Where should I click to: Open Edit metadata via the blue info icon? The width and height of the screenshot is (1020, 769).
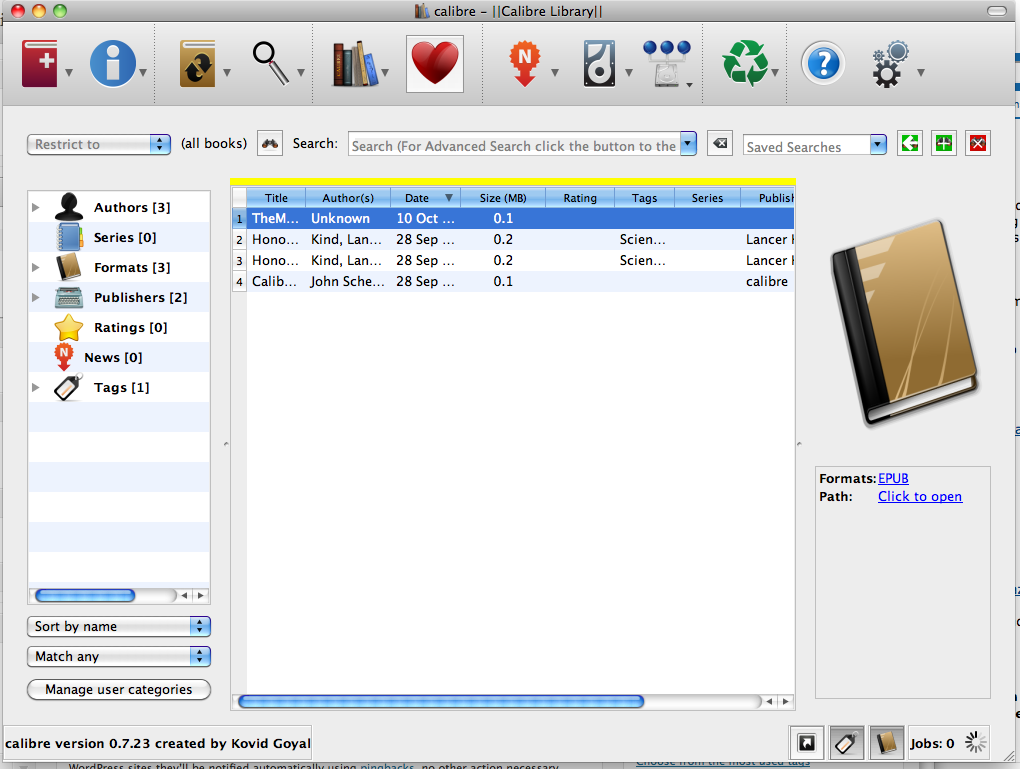[x=113, y=63]
